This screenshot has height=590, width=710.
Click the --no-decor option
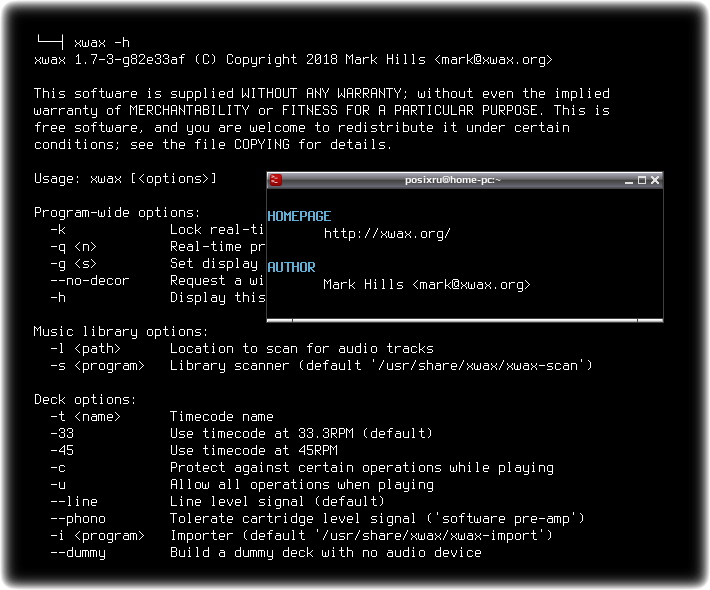[90, 281]
